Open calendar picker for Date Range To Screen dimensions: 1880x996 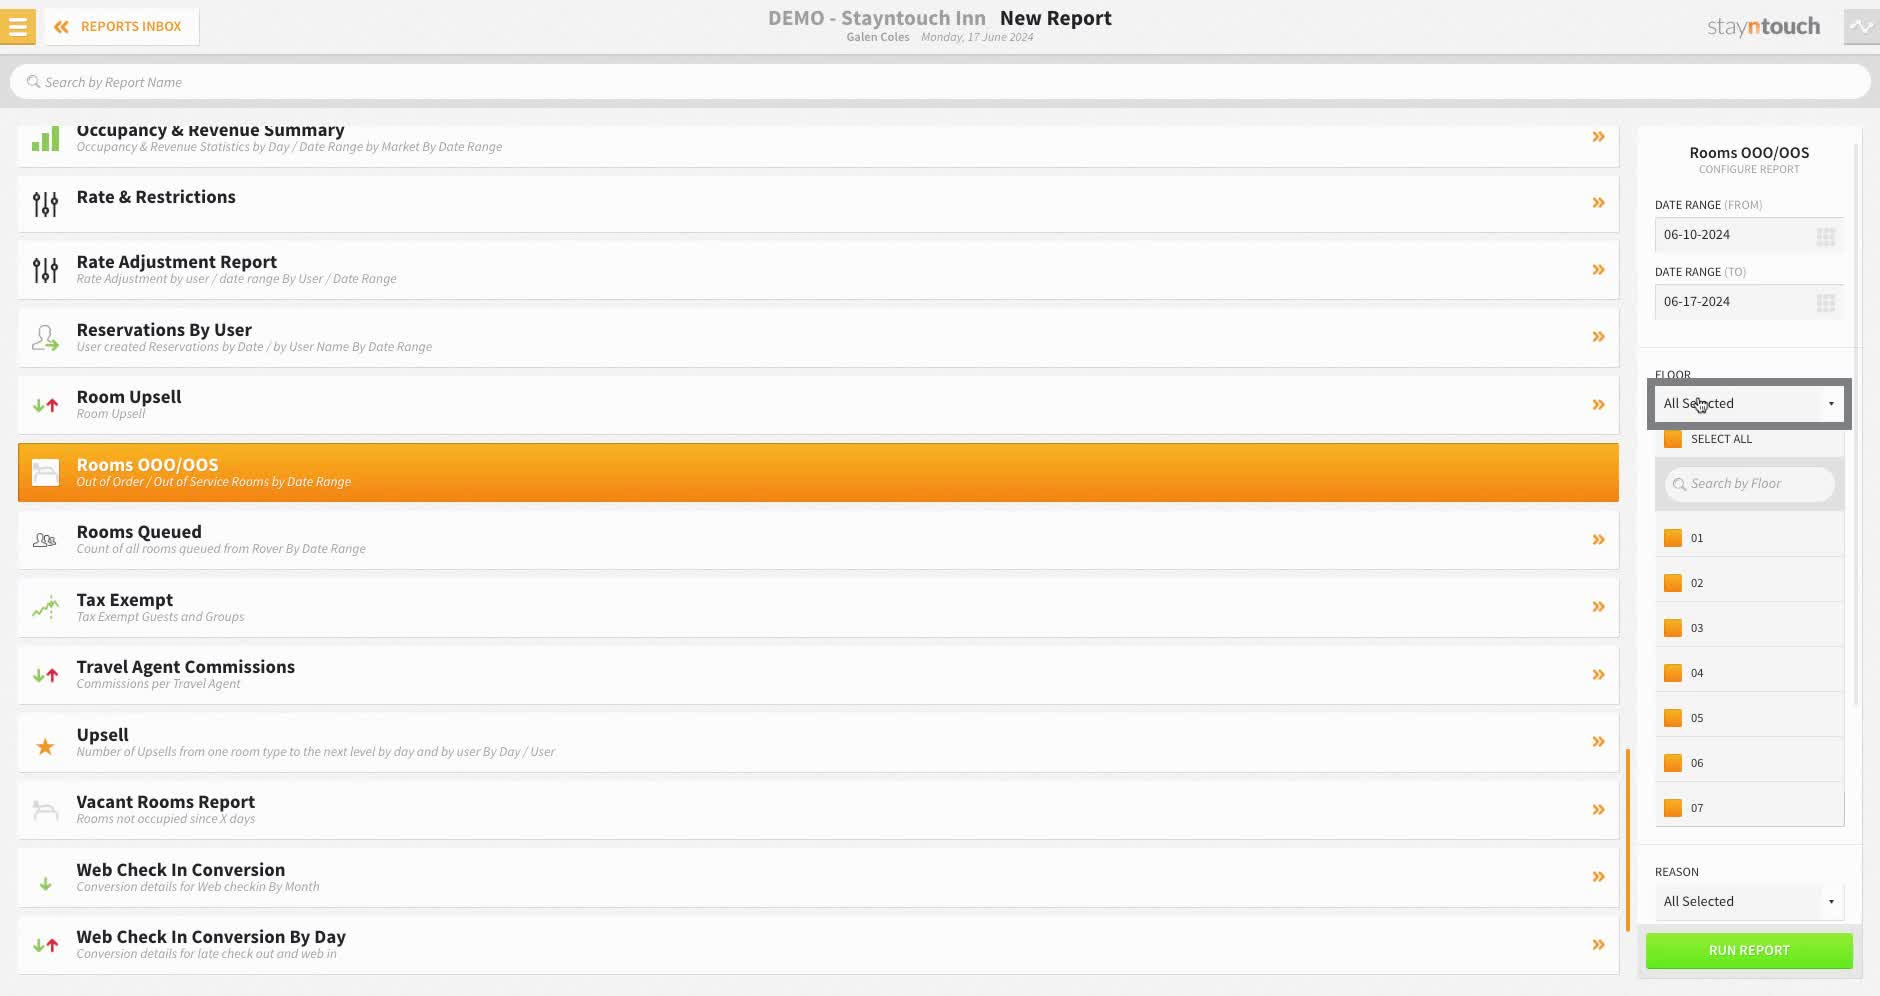point(1825,303)
